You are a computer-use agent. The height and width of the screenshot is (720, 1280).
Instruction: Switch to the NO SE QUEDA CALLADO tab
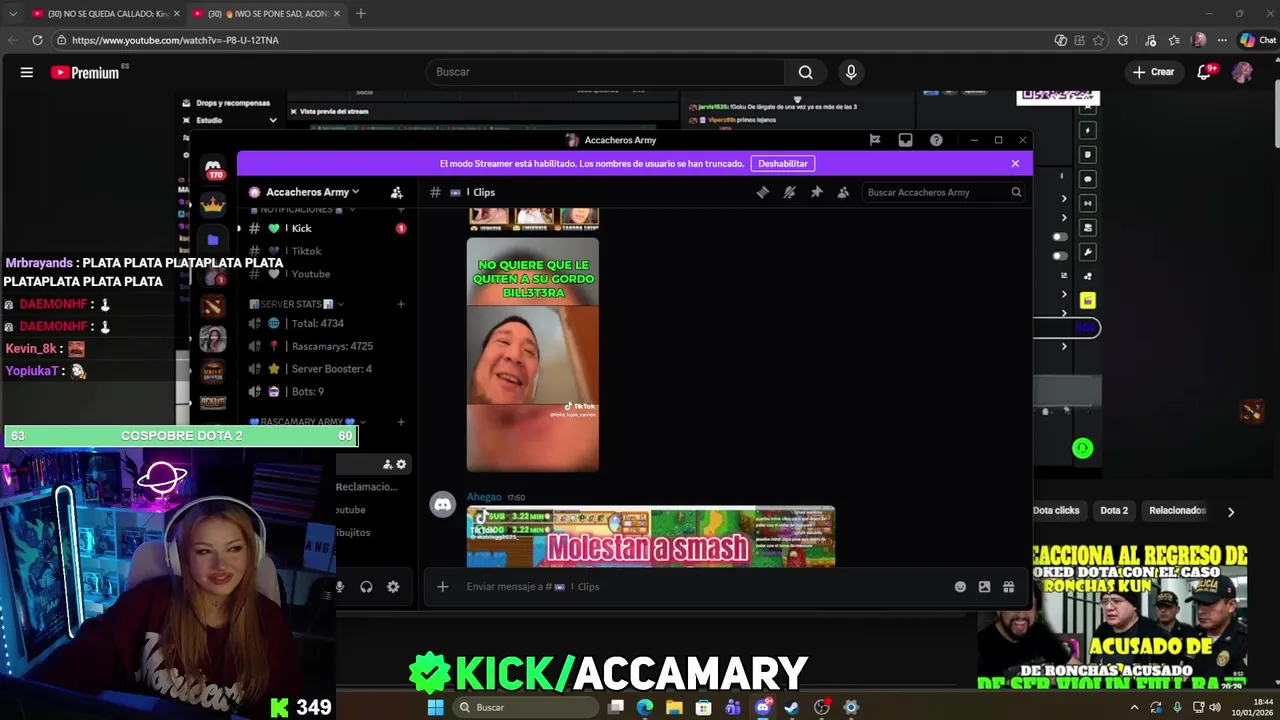[105, 14]
